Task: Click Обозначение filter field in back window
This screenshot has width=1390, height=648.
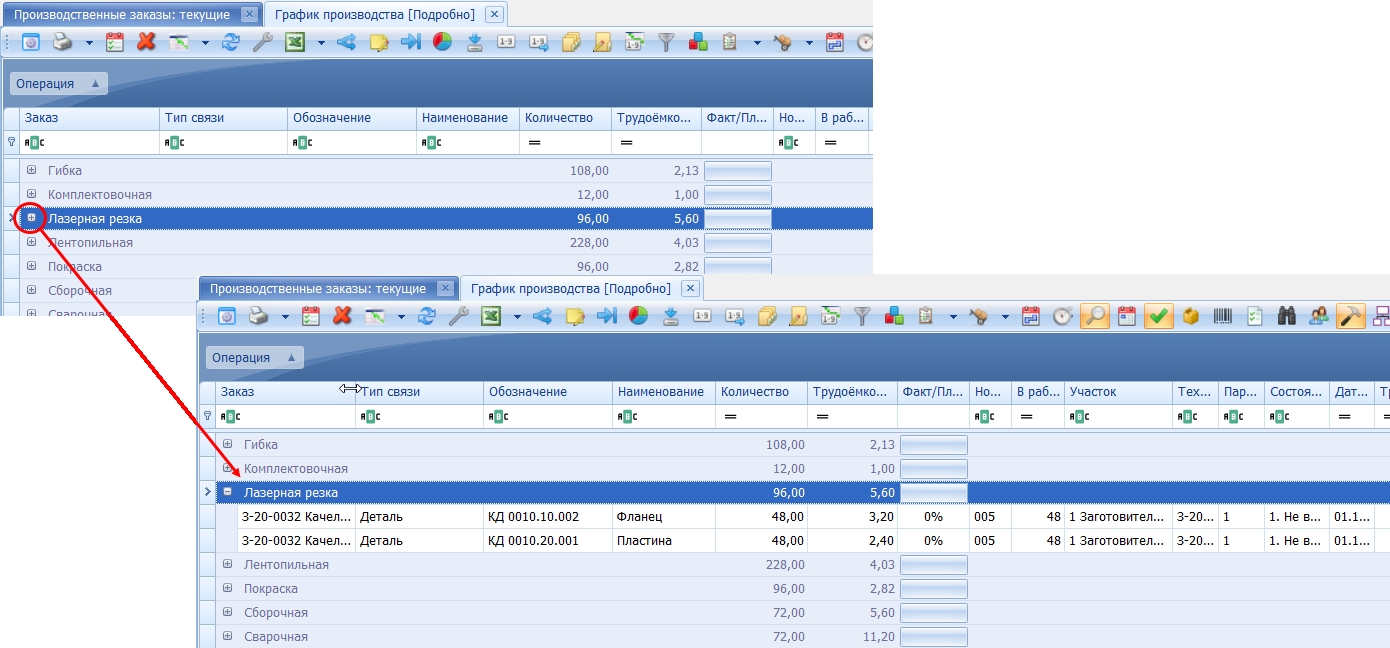Action: (x=352, y=143)
